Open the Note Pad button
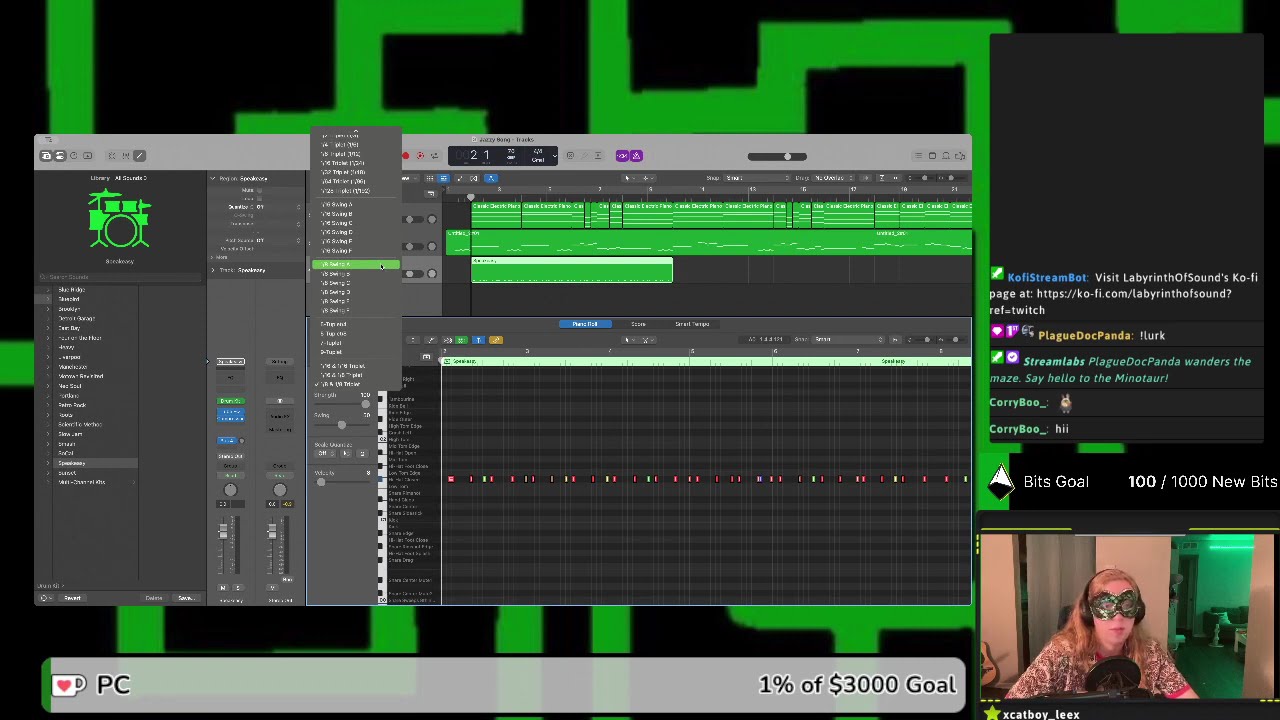The height and width of the screenshot is (720, 1280). (932, 155)
